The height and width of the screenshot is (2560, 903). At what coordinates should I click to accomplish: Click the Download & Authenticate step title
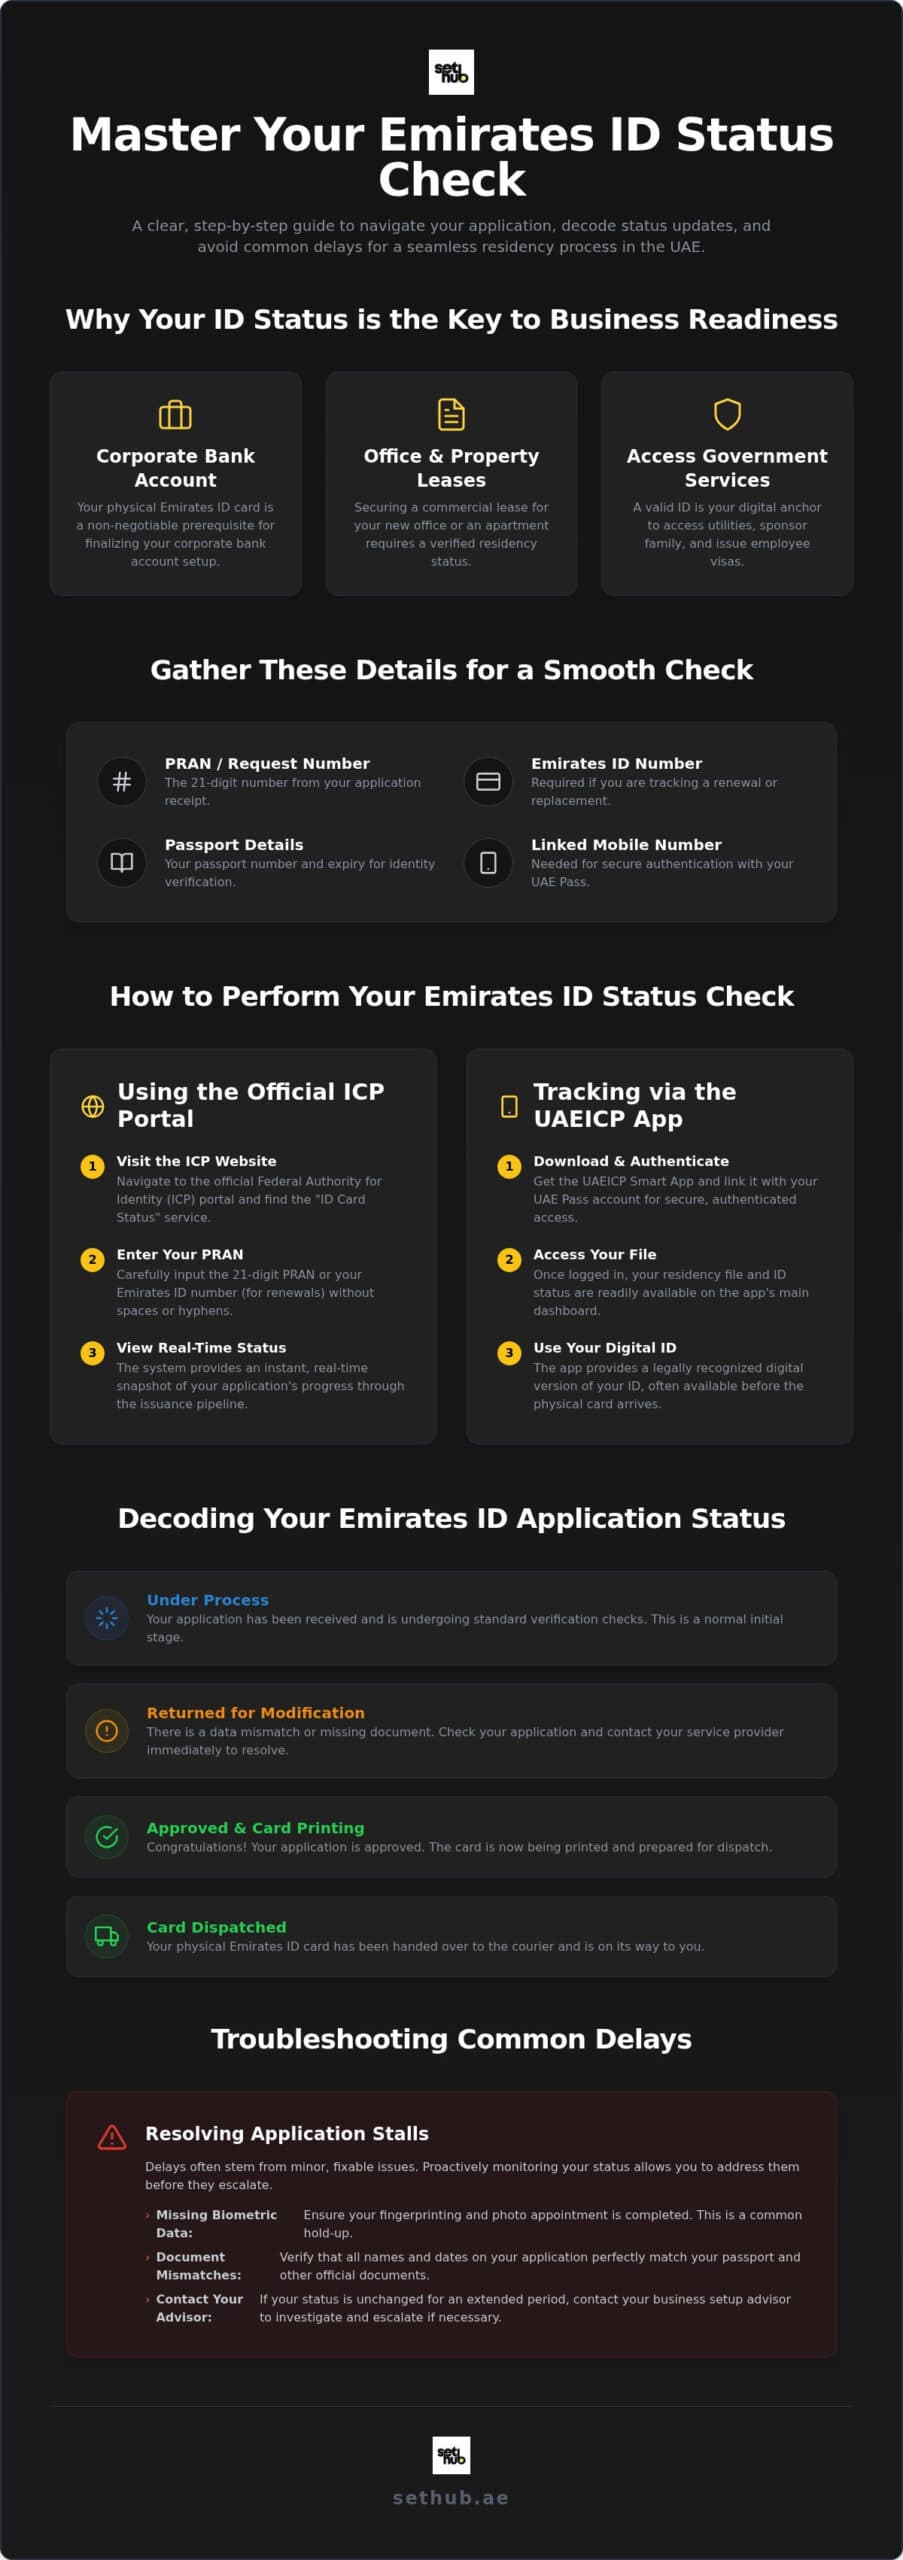631,1161
